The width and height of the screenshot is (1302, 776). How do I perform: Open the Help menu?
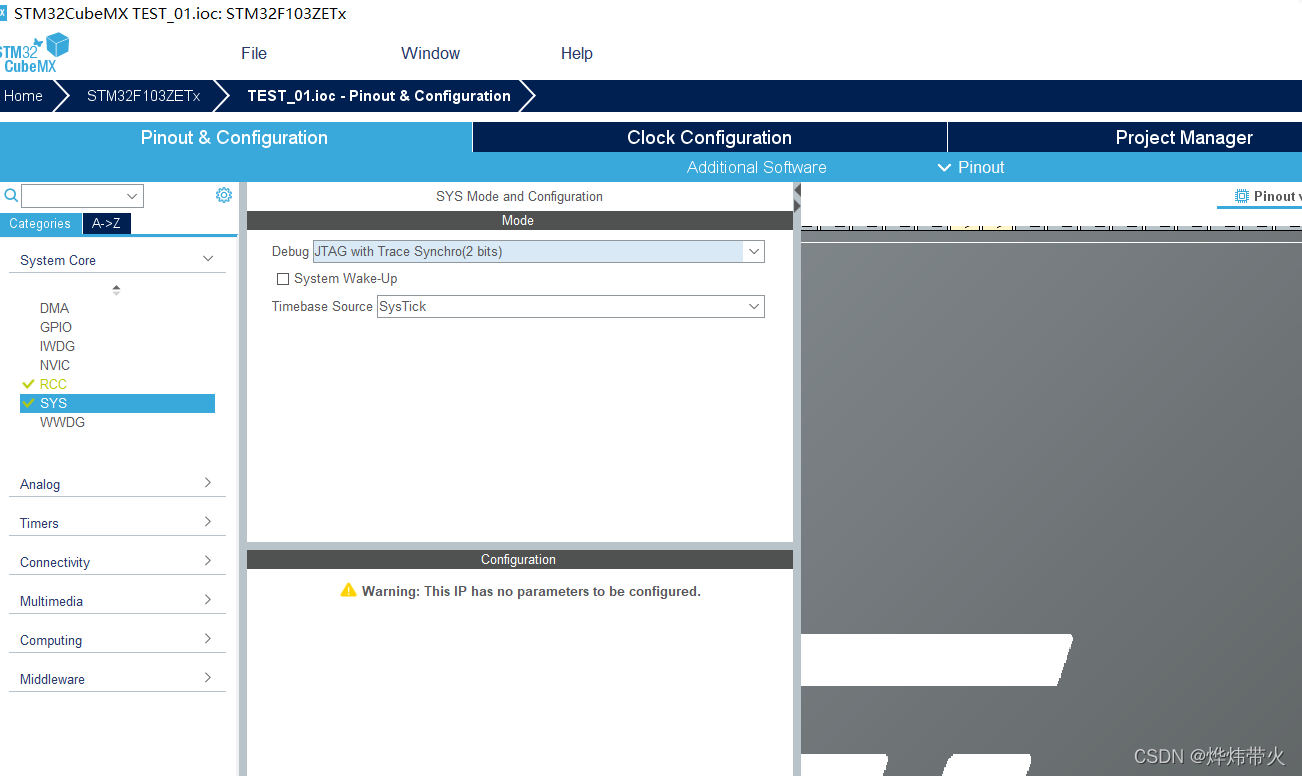pos(576,53)
